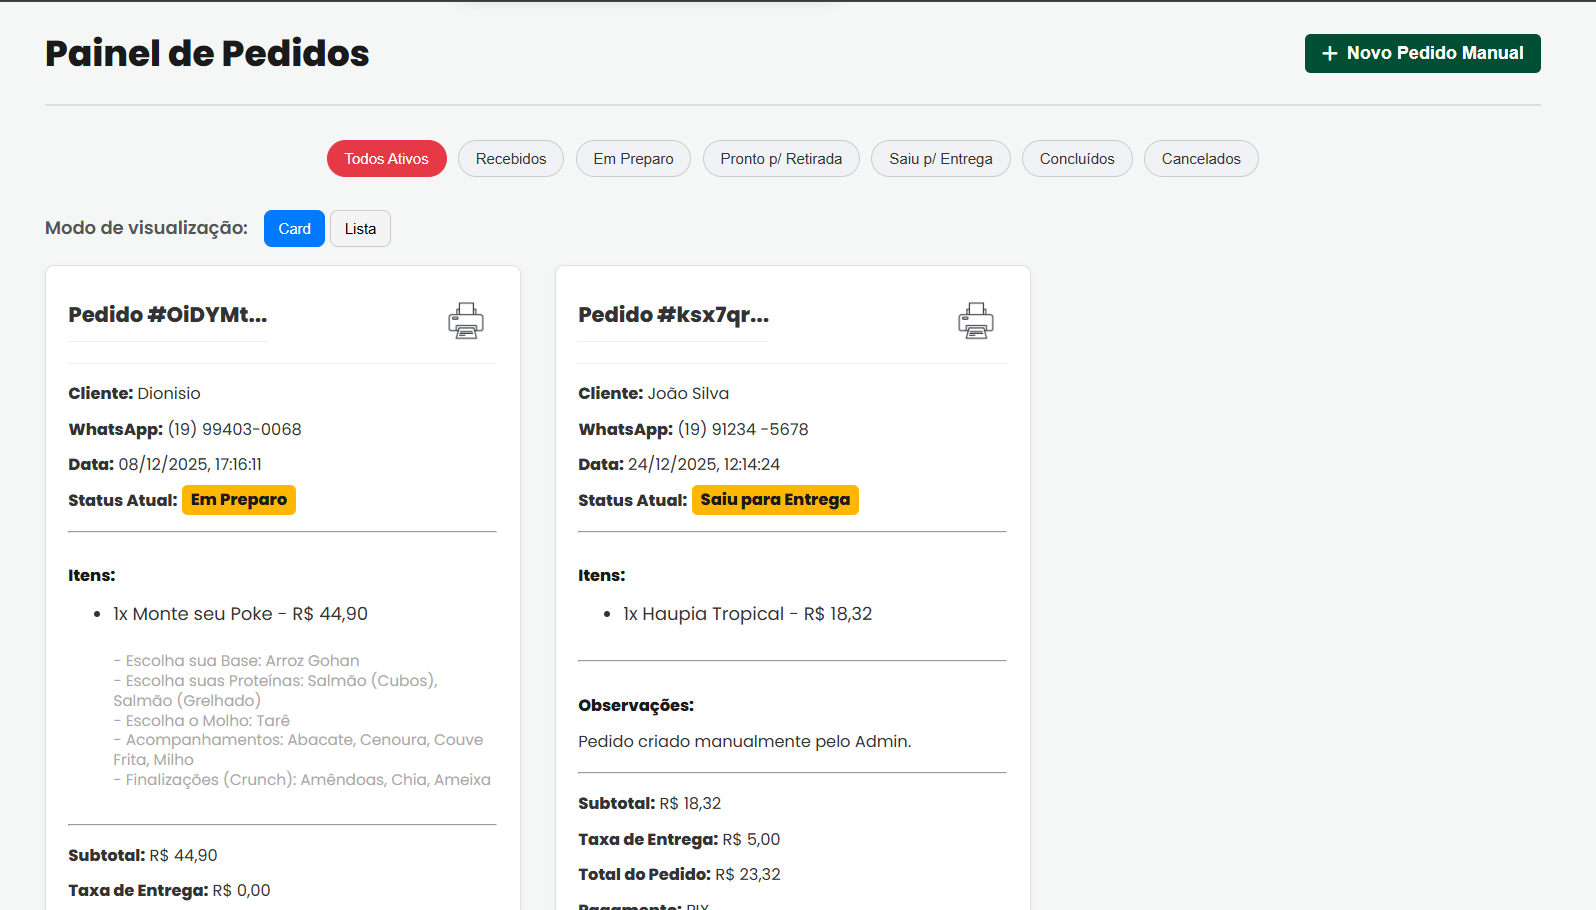Screen dimensions: 1596x910
Task: Filter orders by Recebidos
Action: 510,159
